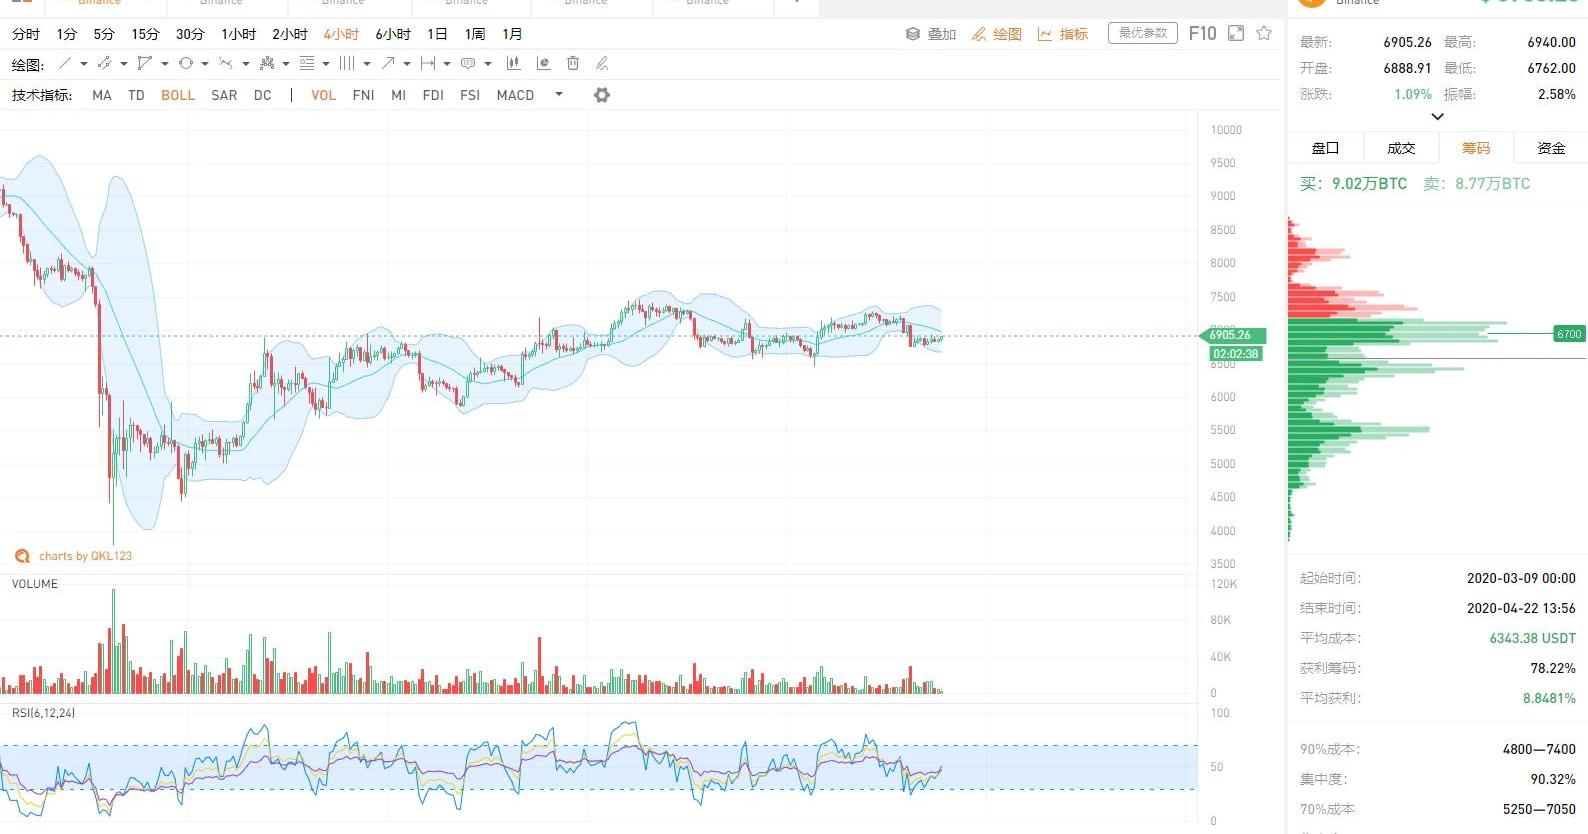Select the straight line drawing tool

(x=65, y=64)
